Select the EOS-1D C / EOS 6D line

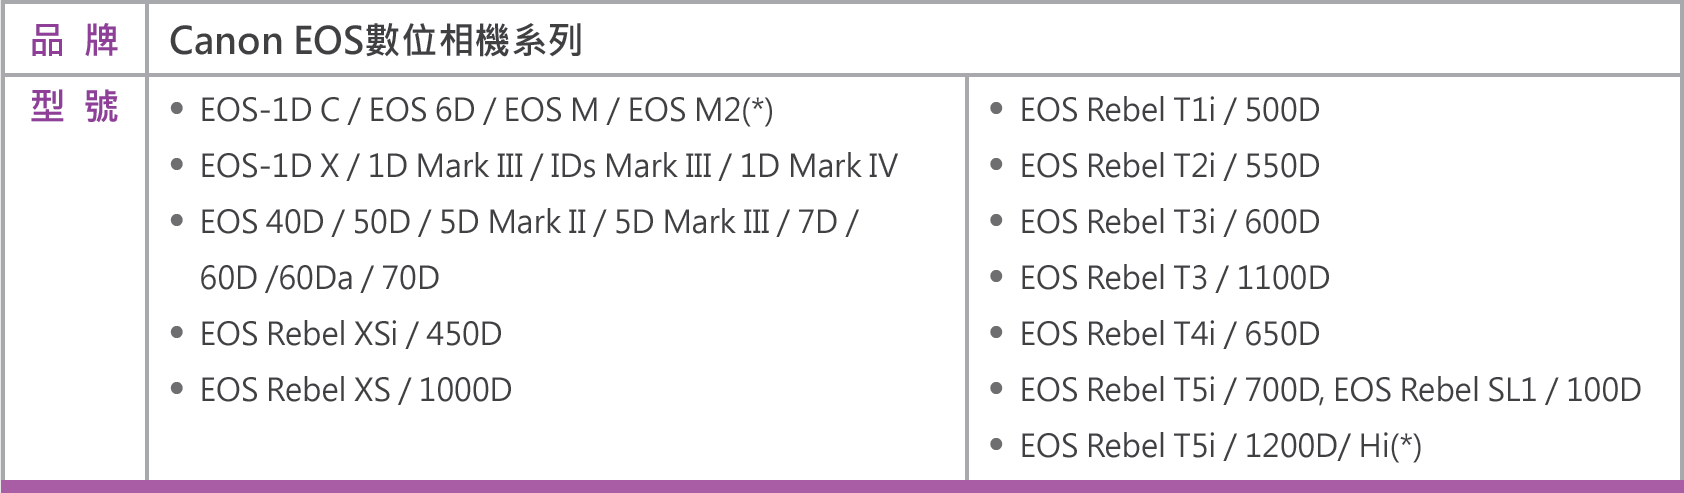pos(486,110)
